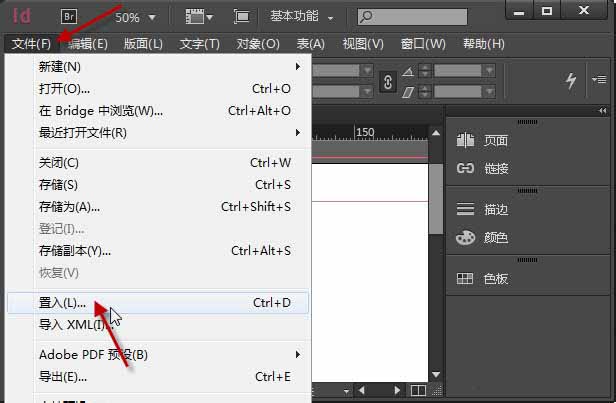This screenshot has height=403, width=616.
Task: Collapse panel dock with double-arrow
Action: (603, 111)
